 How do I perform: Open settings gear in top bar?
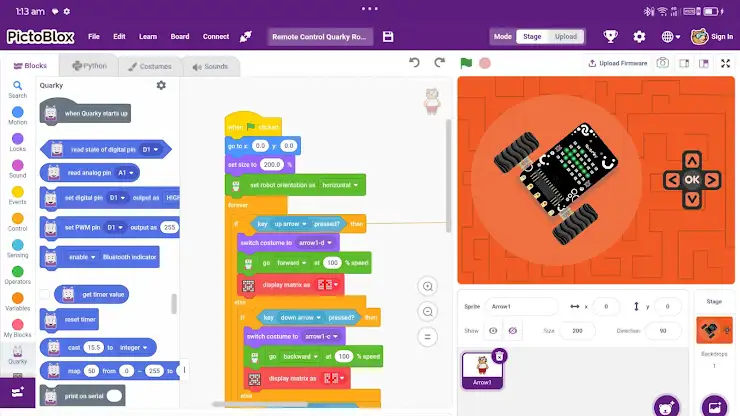(x=639, y=36)
